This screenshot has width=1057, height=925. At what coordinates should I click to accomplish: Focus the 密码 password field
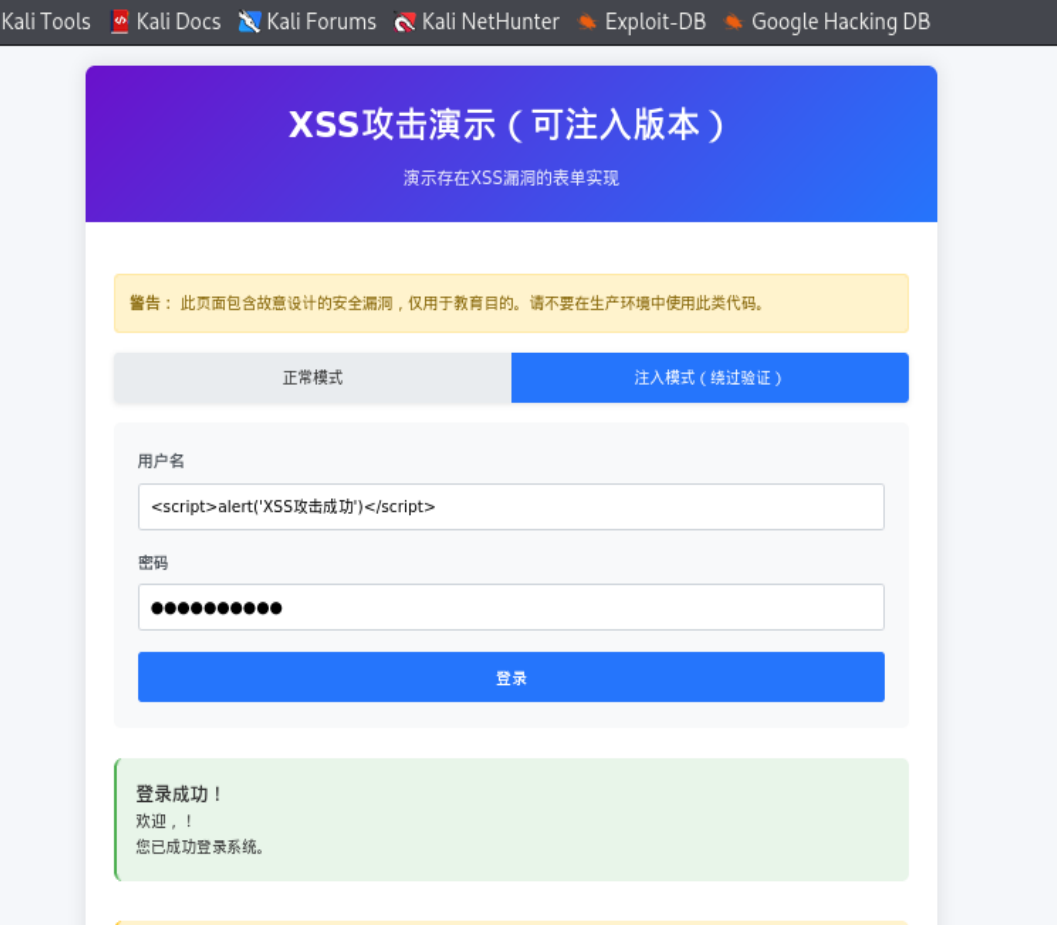click(x=511, y=607)
